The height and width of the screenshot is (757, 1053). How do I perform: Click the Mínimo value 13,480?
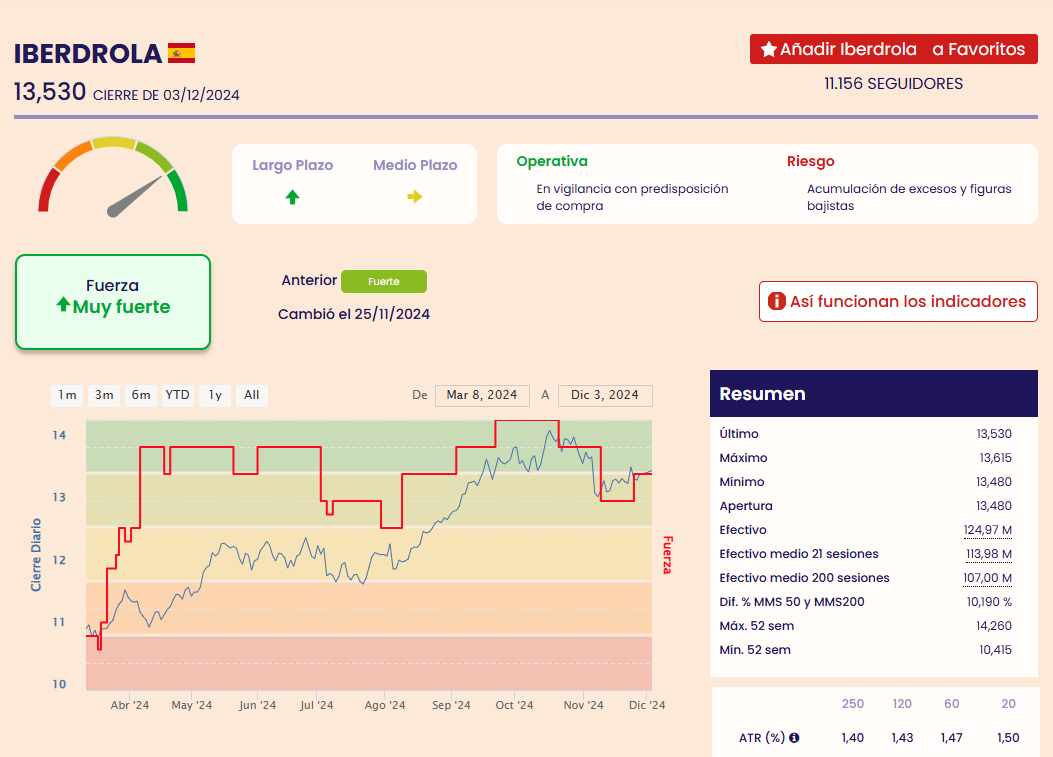994,482
